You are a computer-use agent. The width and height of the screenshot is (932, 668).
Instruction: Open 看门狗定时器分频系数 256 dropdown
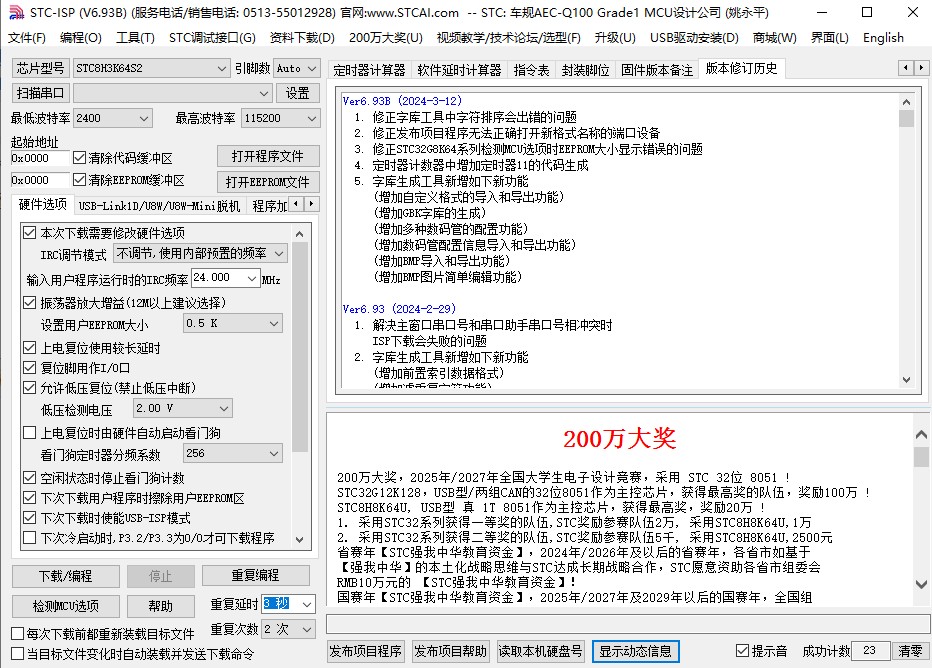click(232, 453)
